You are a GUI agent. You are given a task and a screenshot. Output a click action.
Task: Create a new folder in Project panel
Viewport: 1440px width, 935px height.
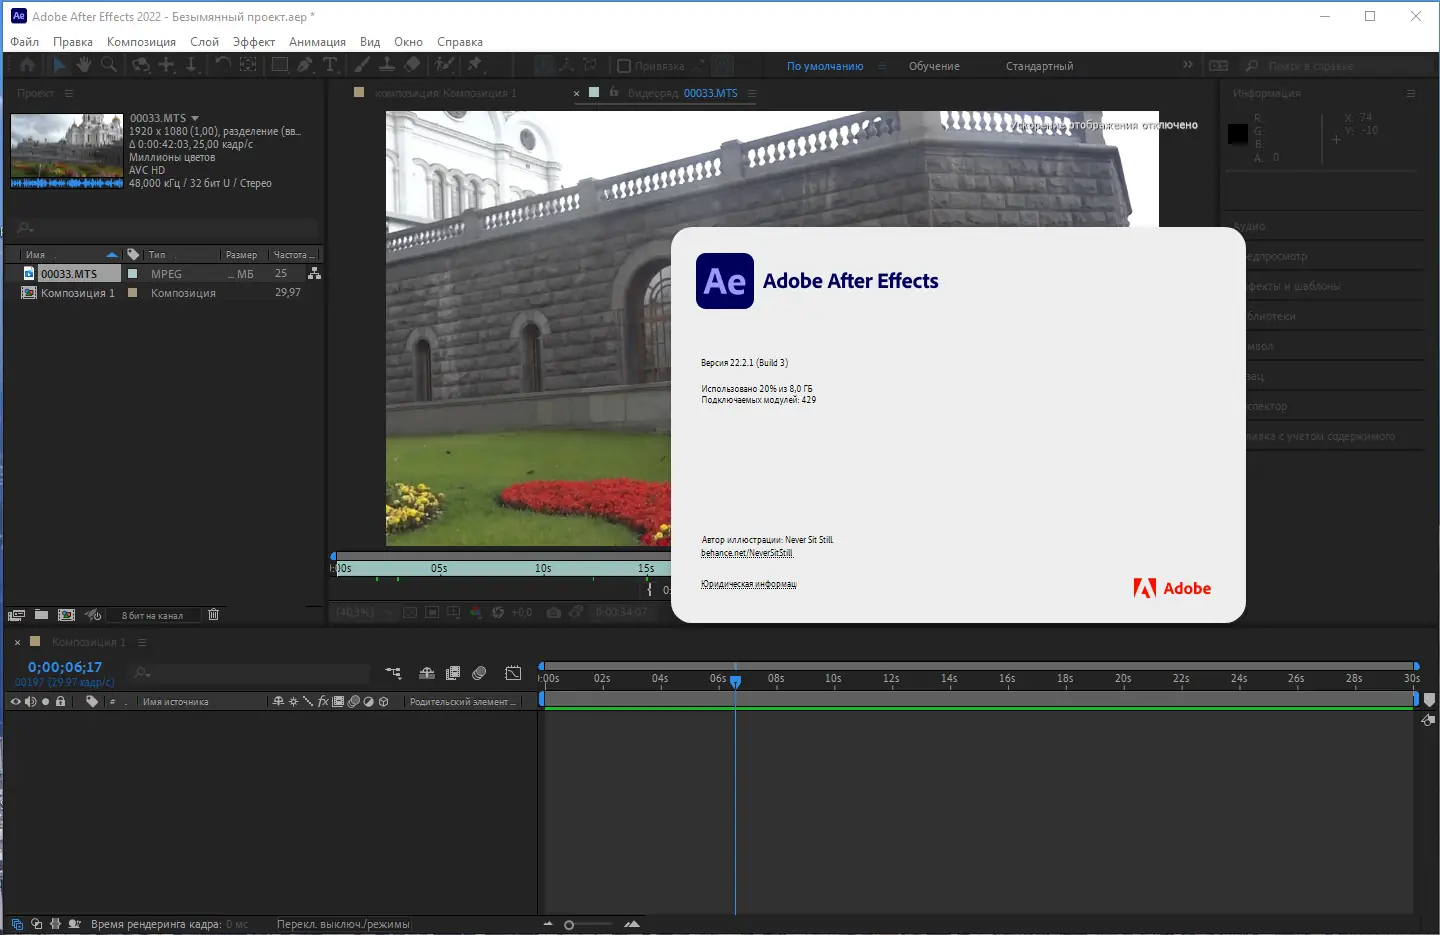(41, 615)
